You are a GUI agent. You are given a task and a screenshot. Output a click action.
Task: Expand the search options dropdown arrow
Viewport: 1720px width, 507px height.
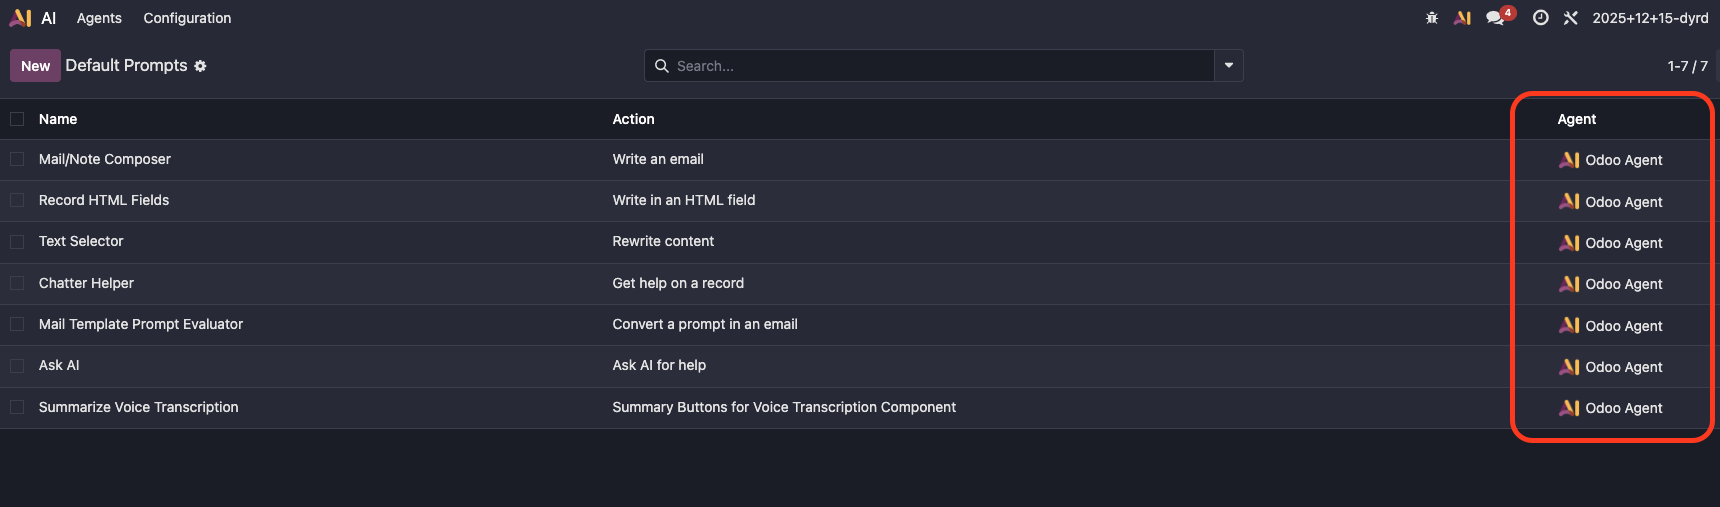[1228, 66]
